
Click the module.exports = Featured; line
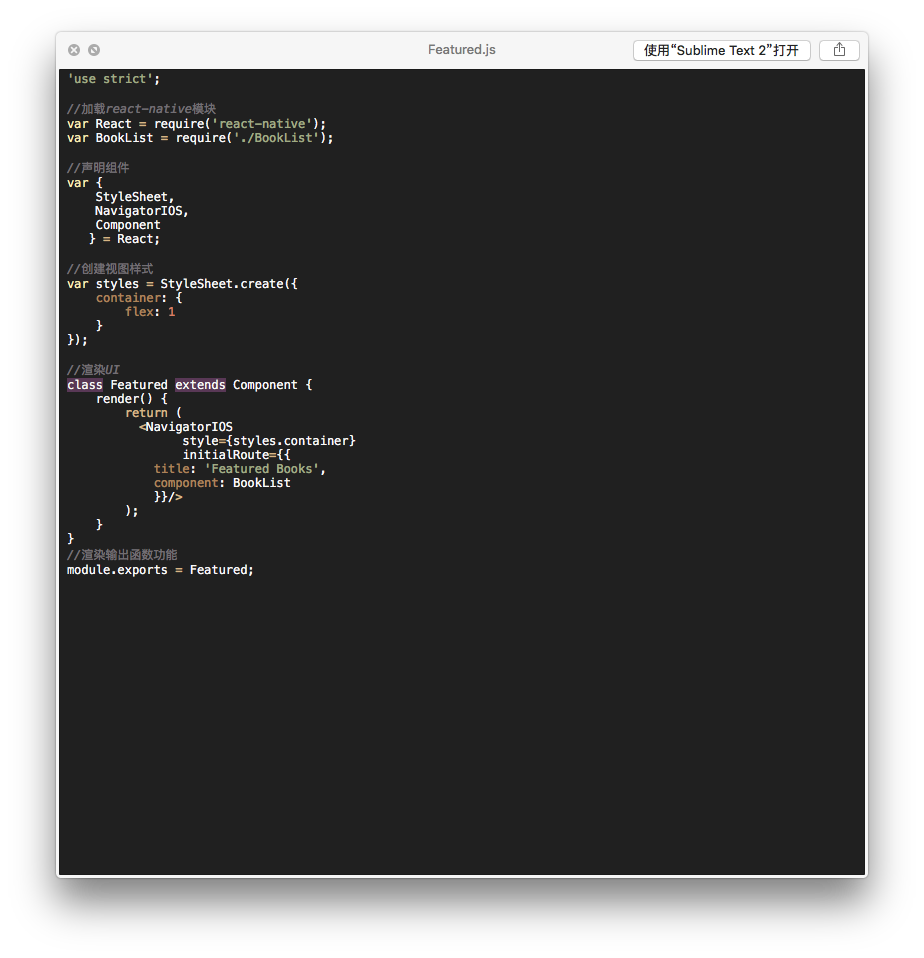(x=160, y=570)
